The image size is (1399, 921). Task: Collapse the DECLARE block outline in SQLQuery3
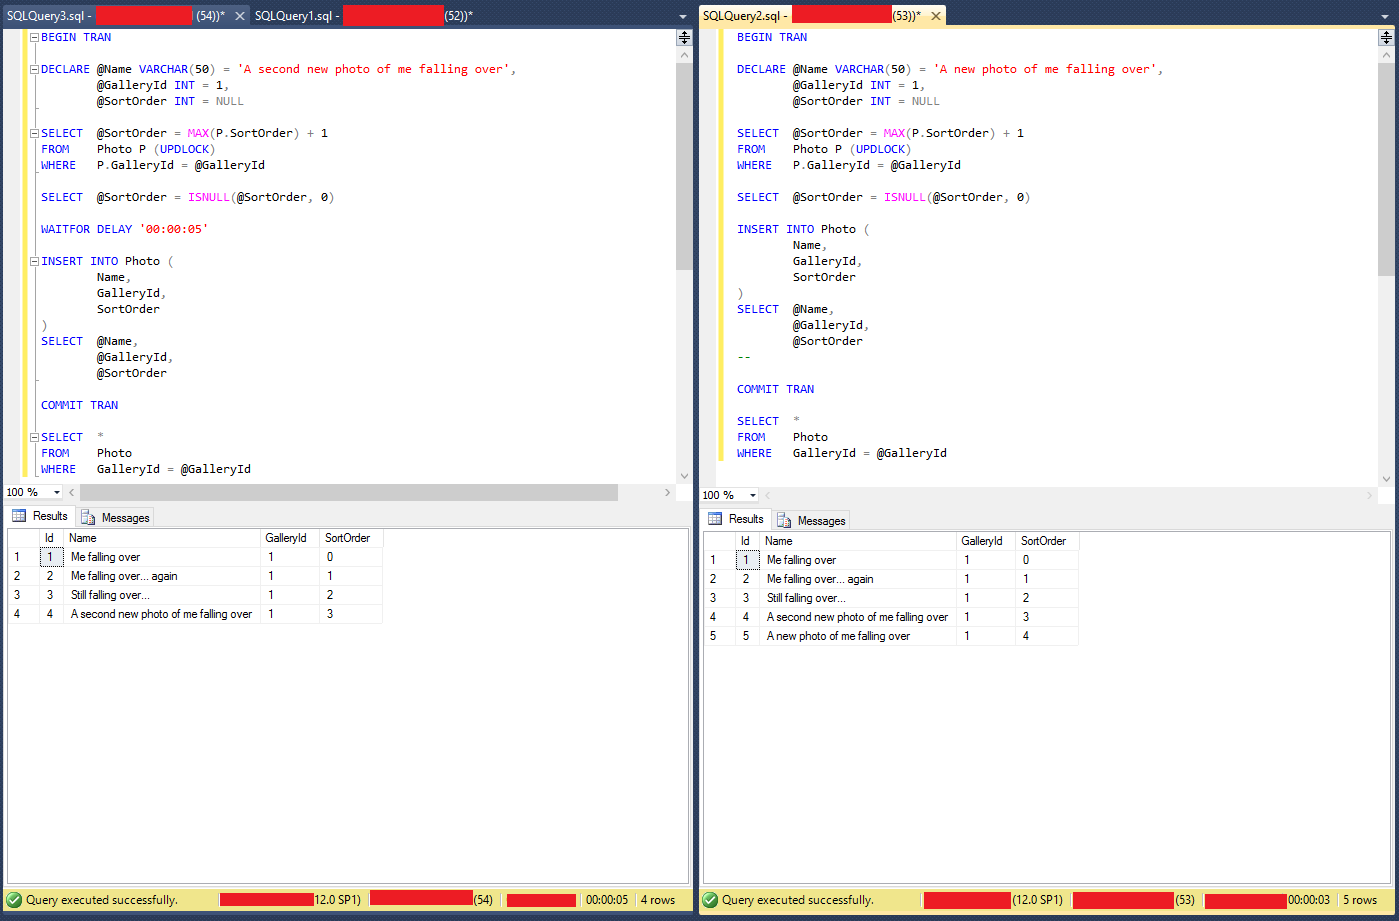(x=34, y=69)
